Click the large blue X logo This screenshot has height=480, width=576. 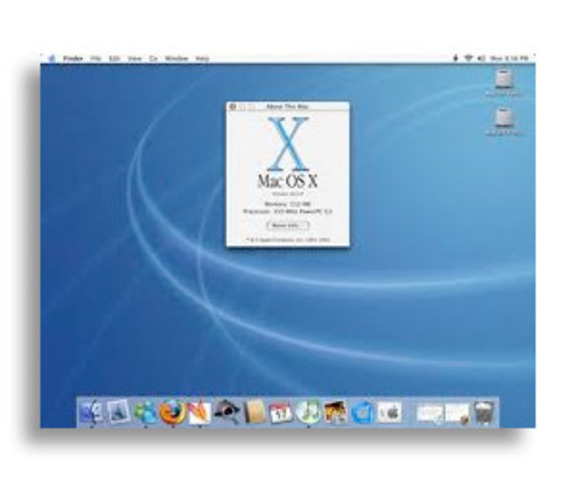(x=288, y=144)
